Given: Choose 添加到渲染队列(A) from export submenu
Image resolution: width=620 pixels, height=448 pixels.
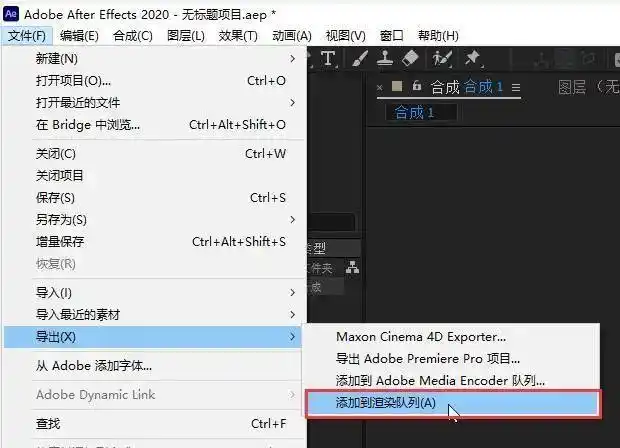Looking at the screenshot, I should 386,403.
